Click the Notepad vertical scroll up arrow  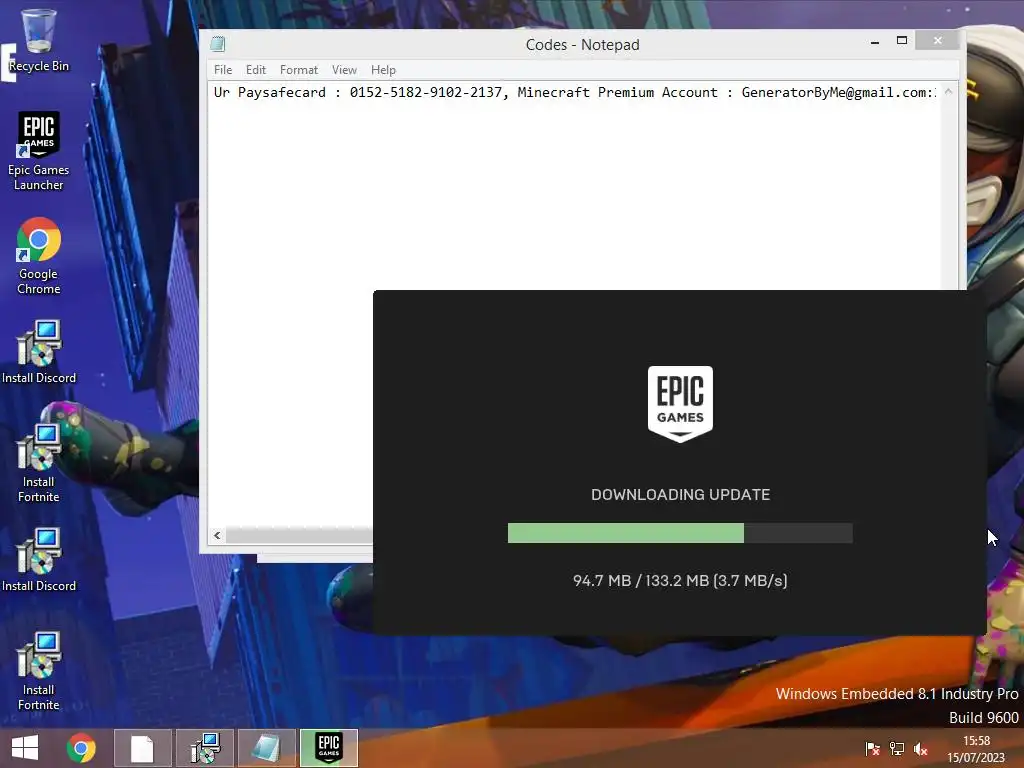pos(948,91)
